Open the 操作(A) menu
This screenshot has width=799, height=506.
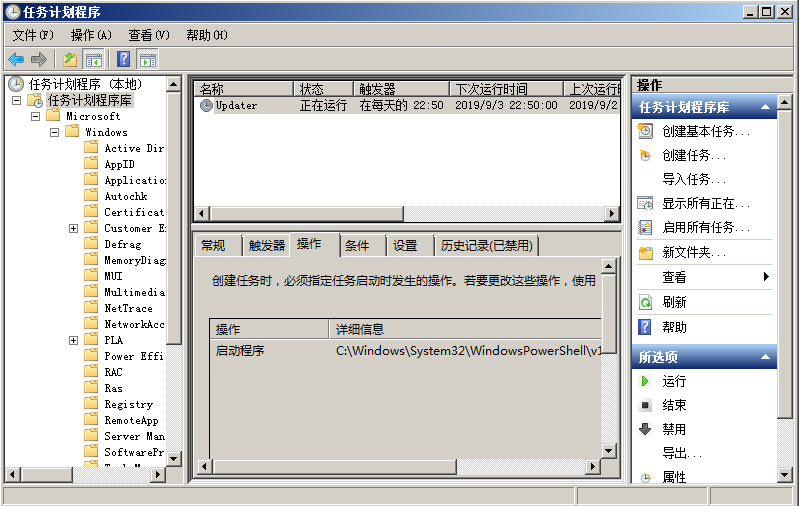(x=91, y=35)
